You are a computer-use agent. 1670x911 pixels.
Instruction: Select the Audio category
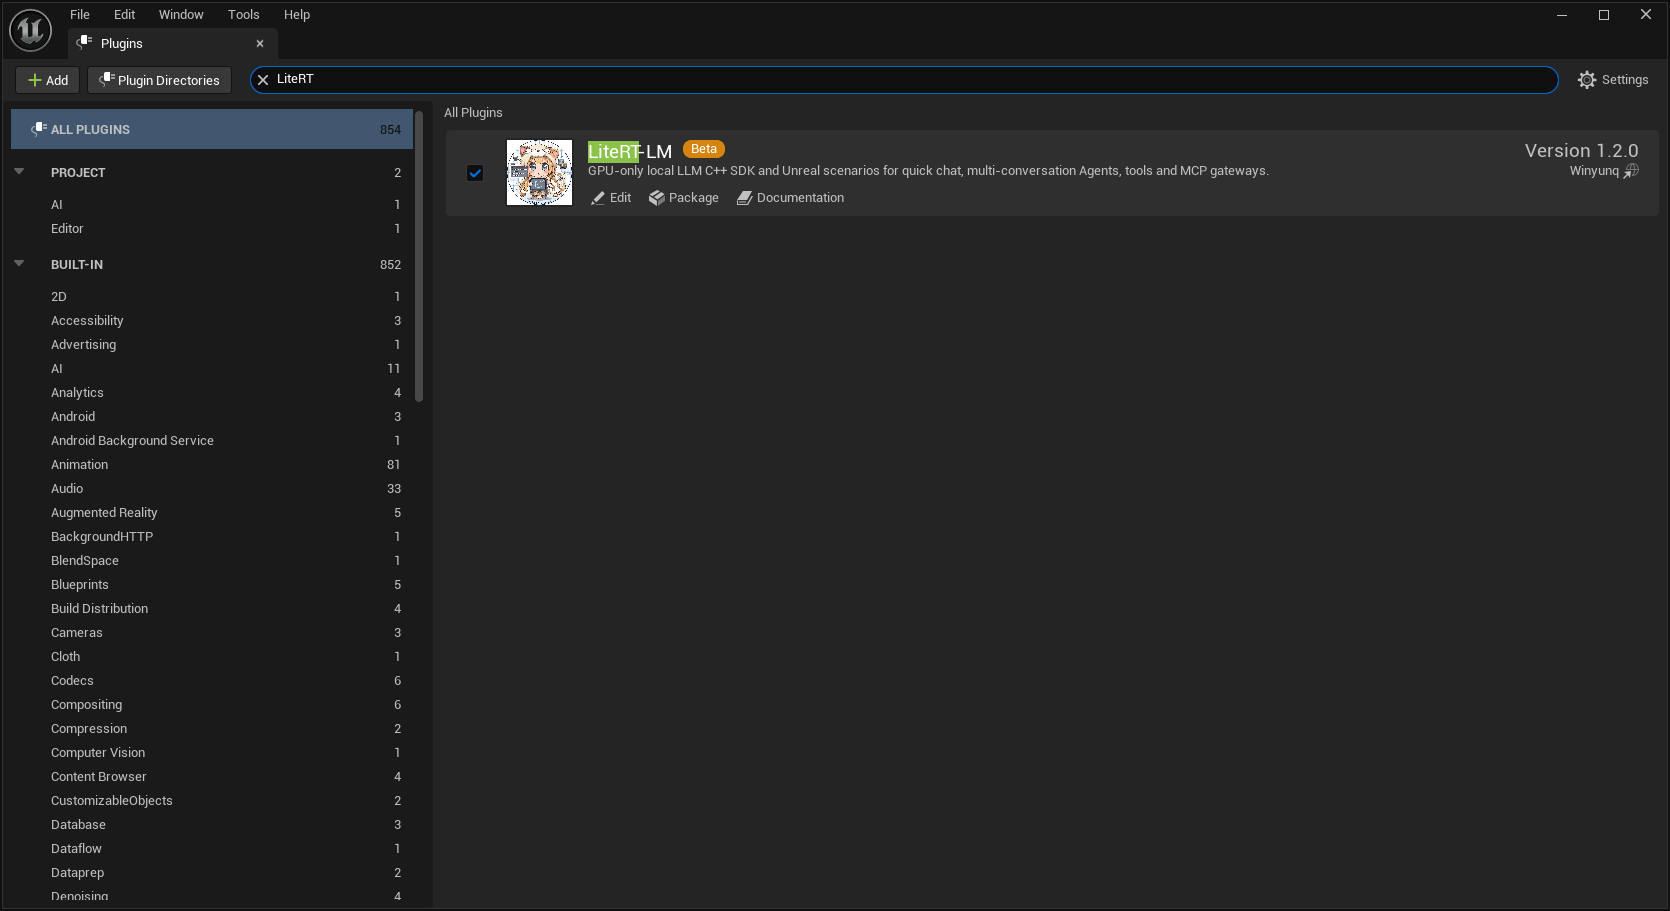(x=212, y=488)
